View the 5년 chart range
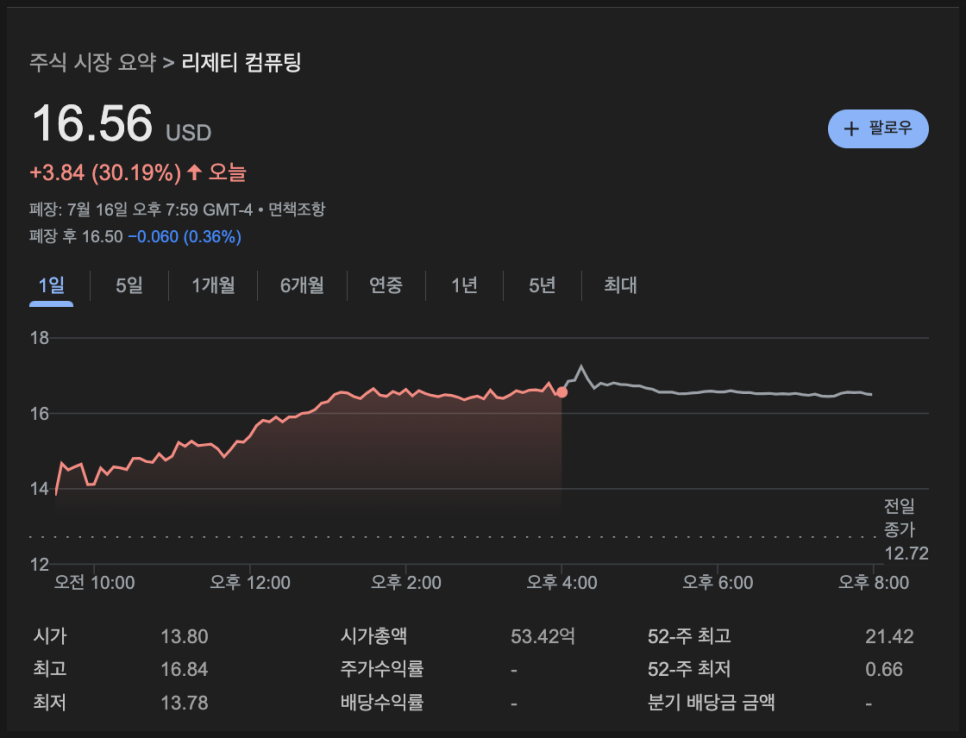Screen dimensions: 966x738 pos(542,285)
